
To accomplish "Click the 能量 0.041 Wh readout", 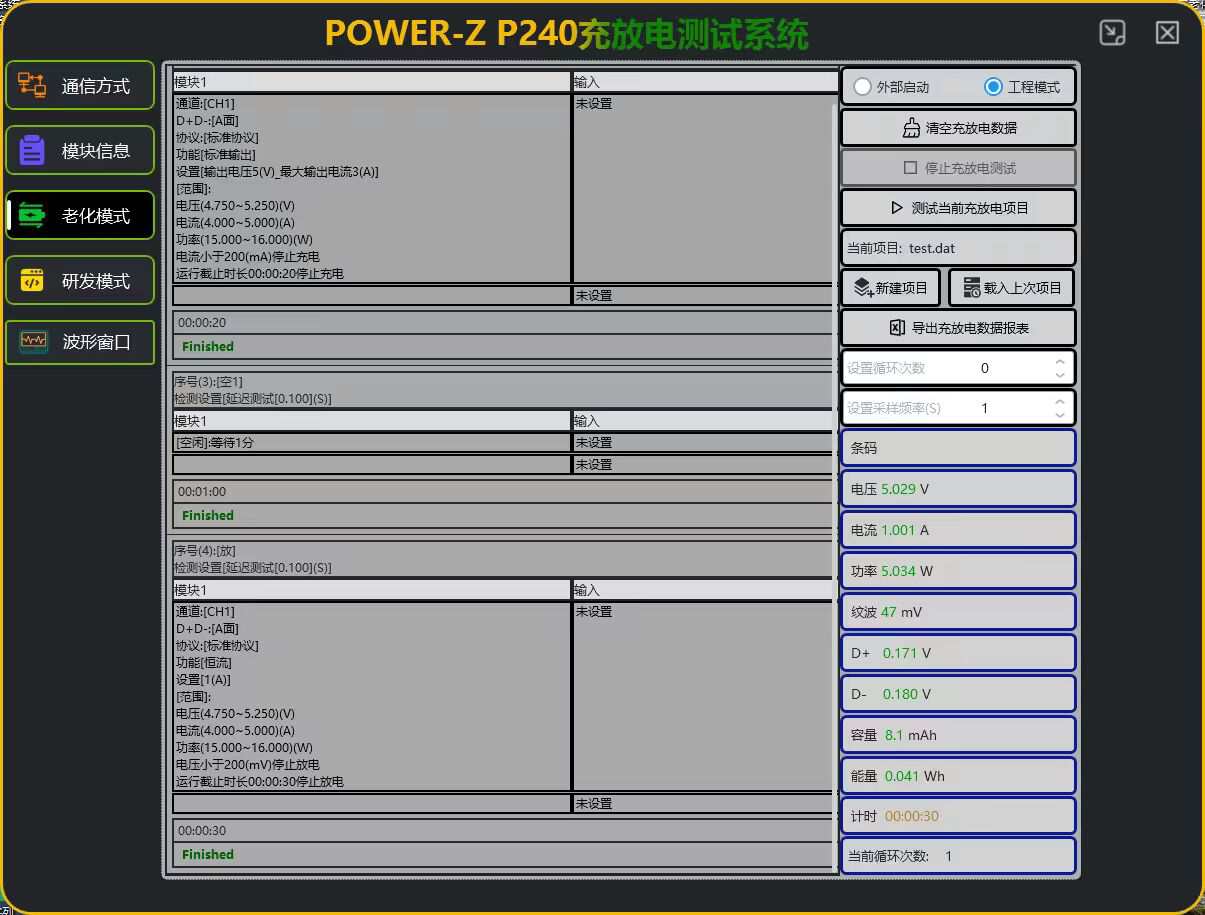I will (x=958, y=775).
